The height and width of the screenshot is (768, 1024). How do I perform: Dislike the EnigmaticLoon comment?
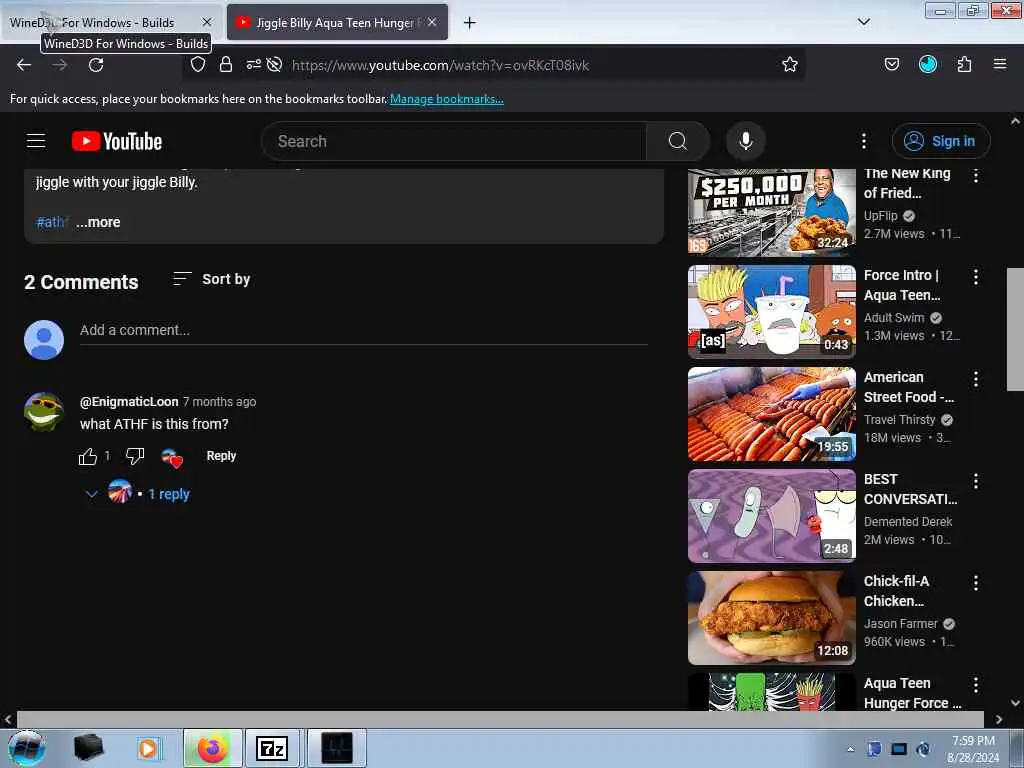135,456
